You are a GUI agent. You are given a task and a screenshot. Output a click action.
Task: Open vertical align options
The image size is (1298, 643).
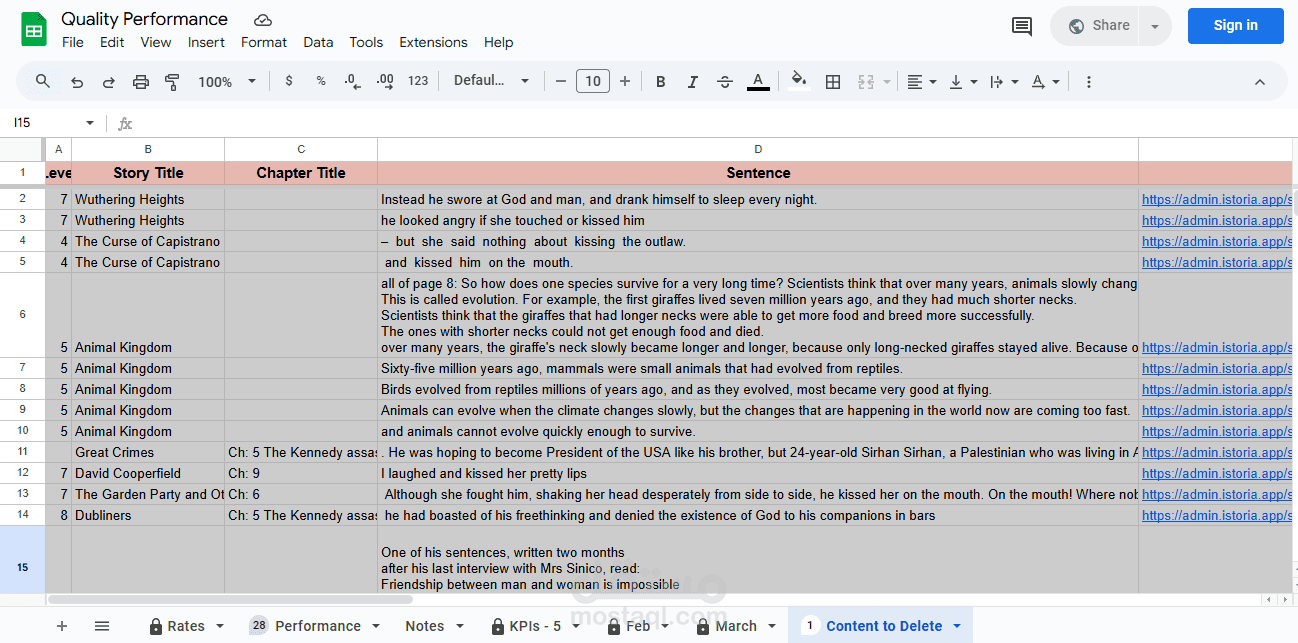[x=963, y=82]
